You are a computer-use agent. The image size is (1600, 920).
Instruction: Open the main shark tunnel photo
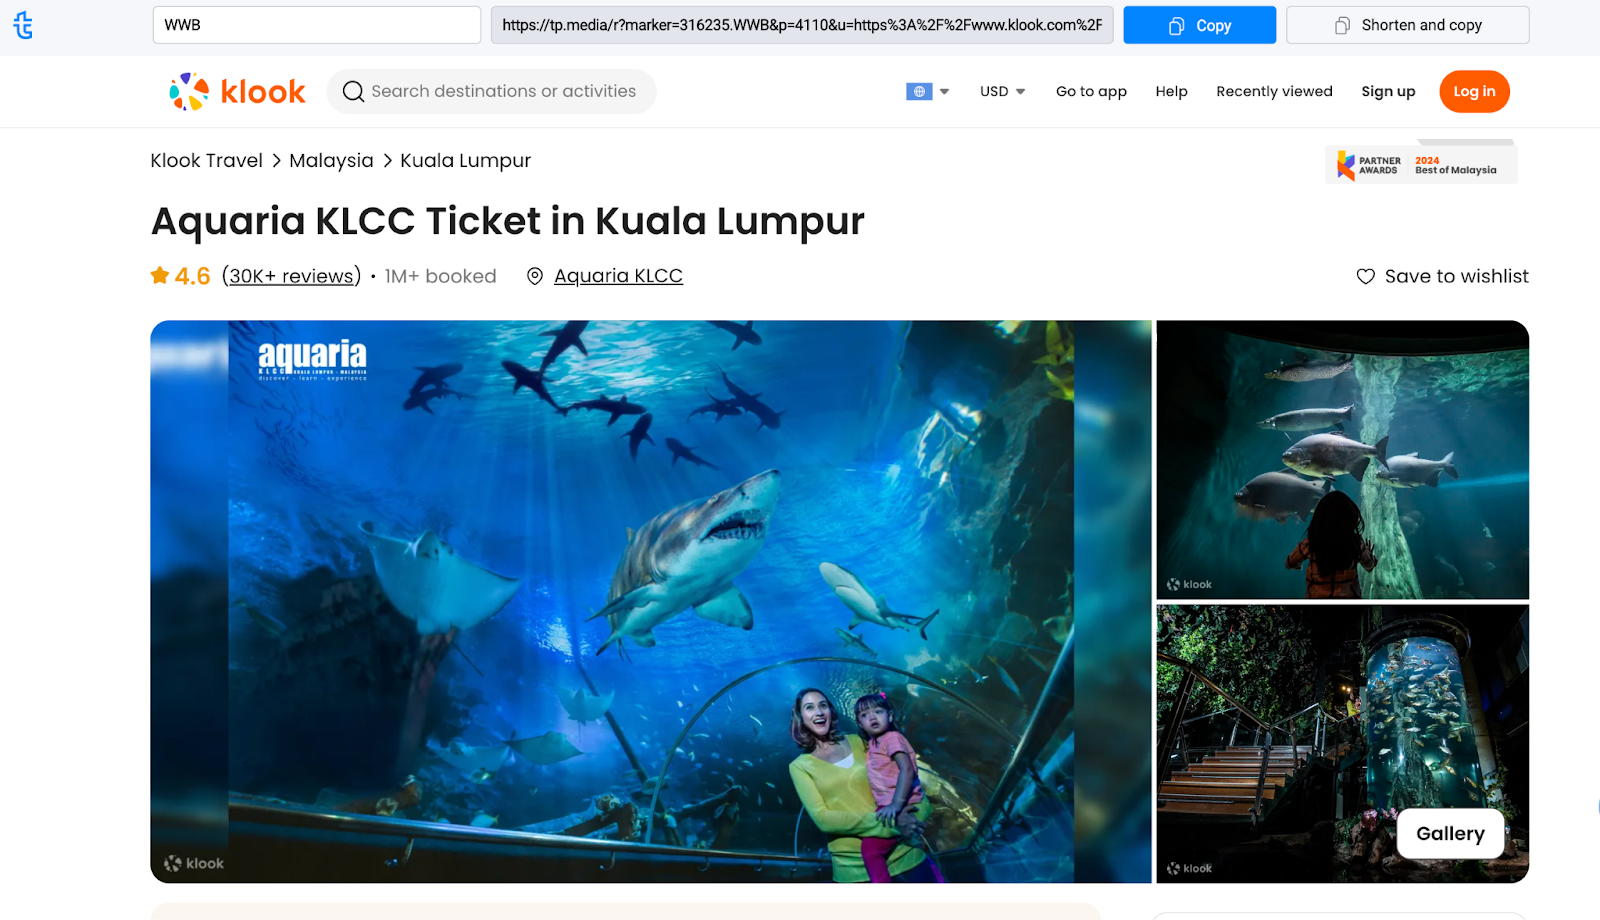click(651, 601)
